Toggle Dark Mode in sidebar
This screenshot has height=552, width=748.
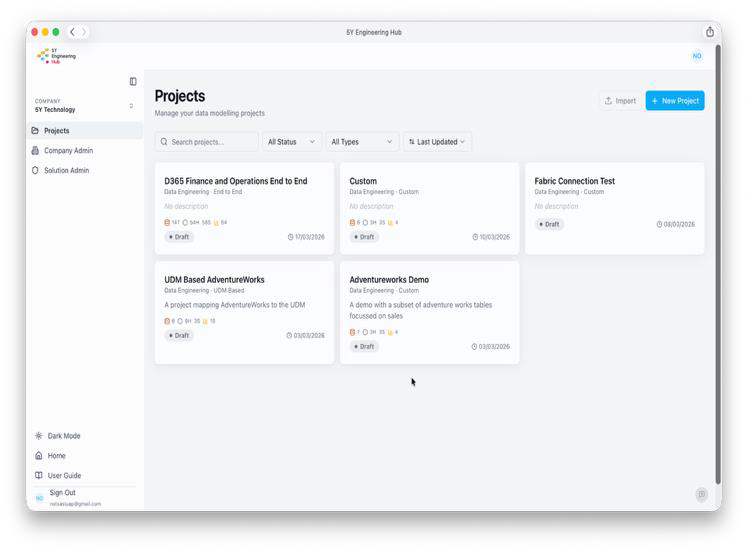[57, 436]
